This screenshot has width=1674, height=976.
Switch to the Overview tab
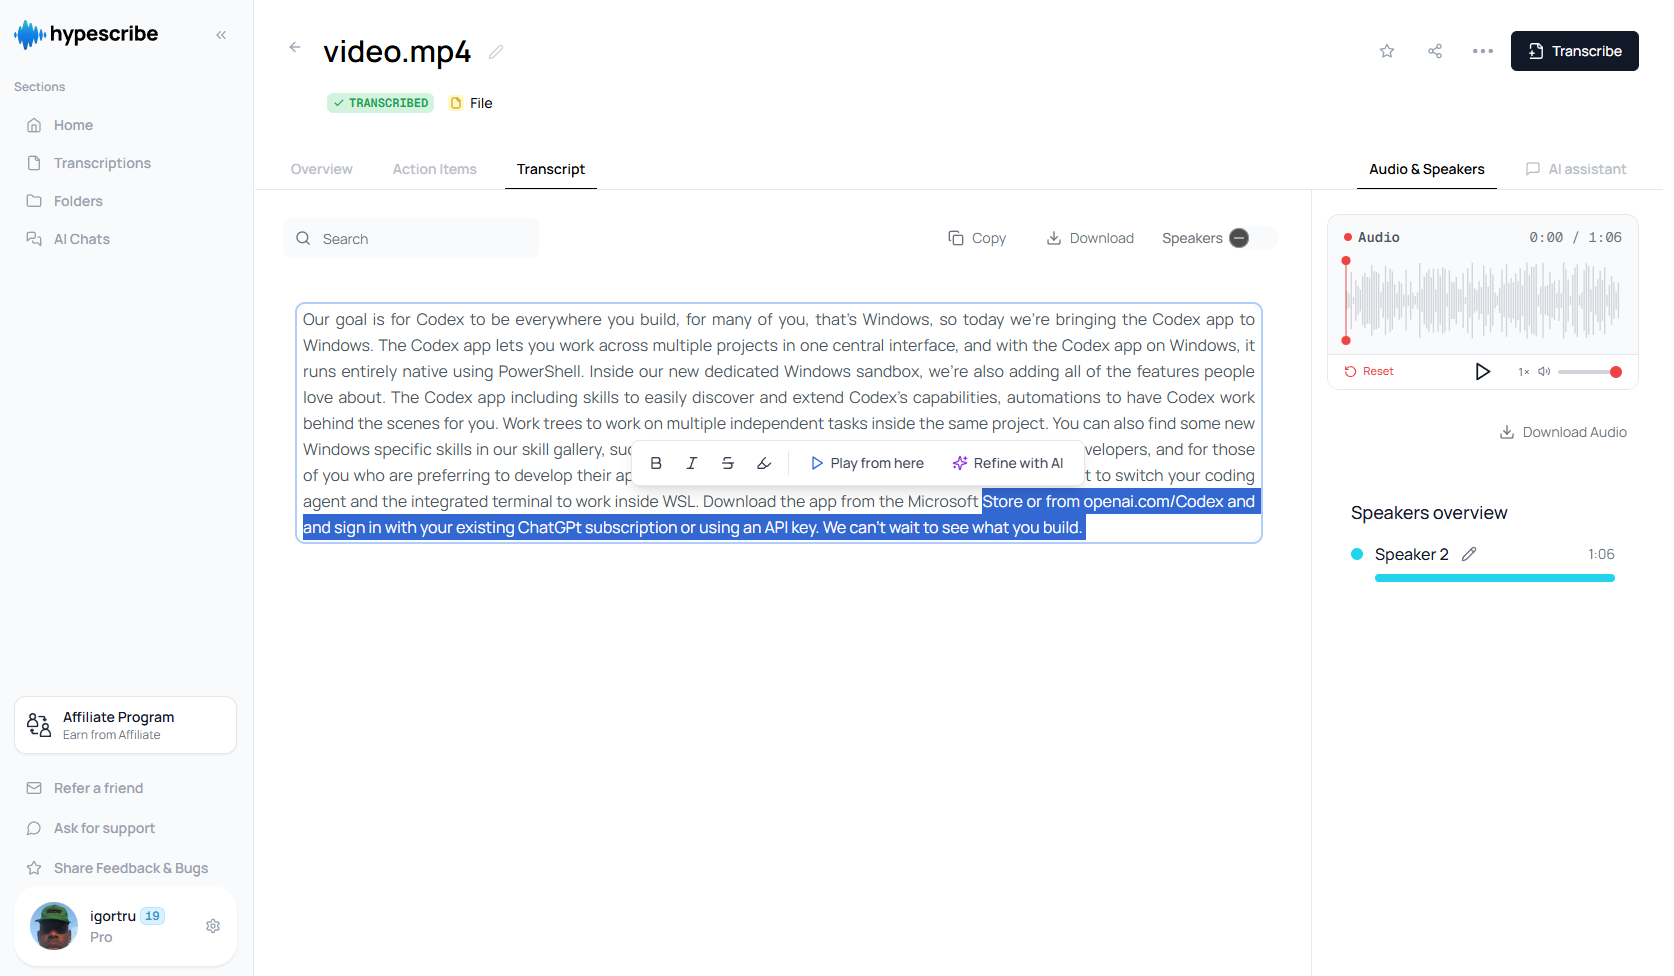(322, 169)
